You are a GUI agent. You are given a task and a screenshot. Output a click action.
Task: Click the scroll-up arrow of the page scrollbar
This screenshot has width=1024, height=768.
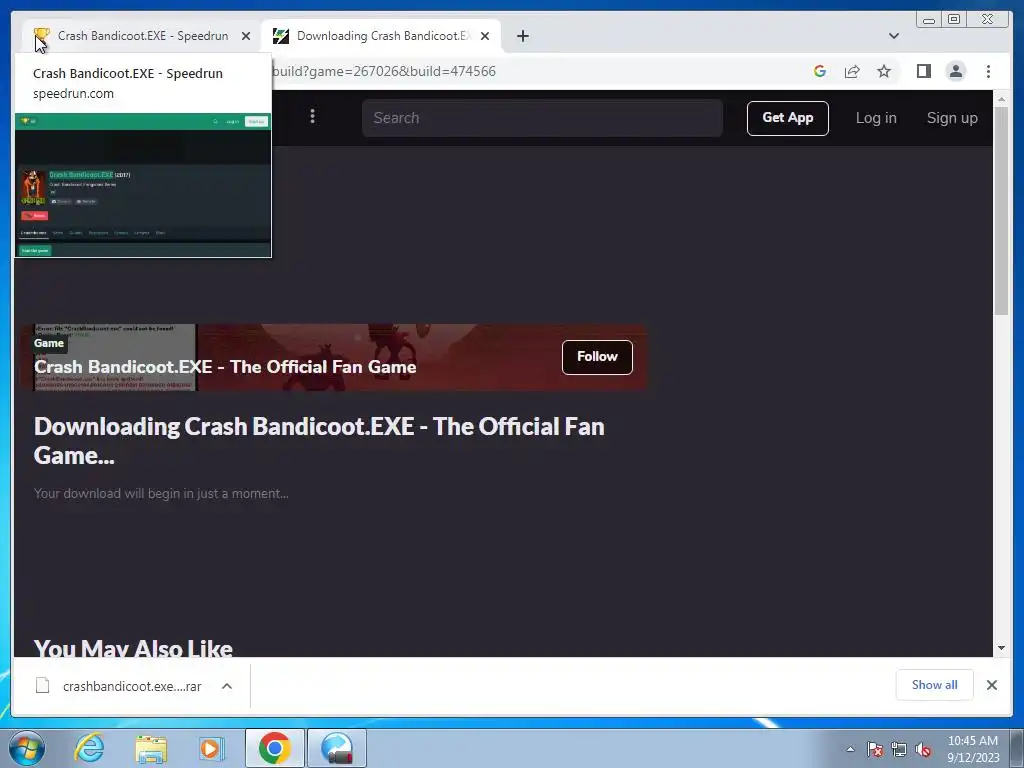pyautogui.click(x=1001, y=99)
